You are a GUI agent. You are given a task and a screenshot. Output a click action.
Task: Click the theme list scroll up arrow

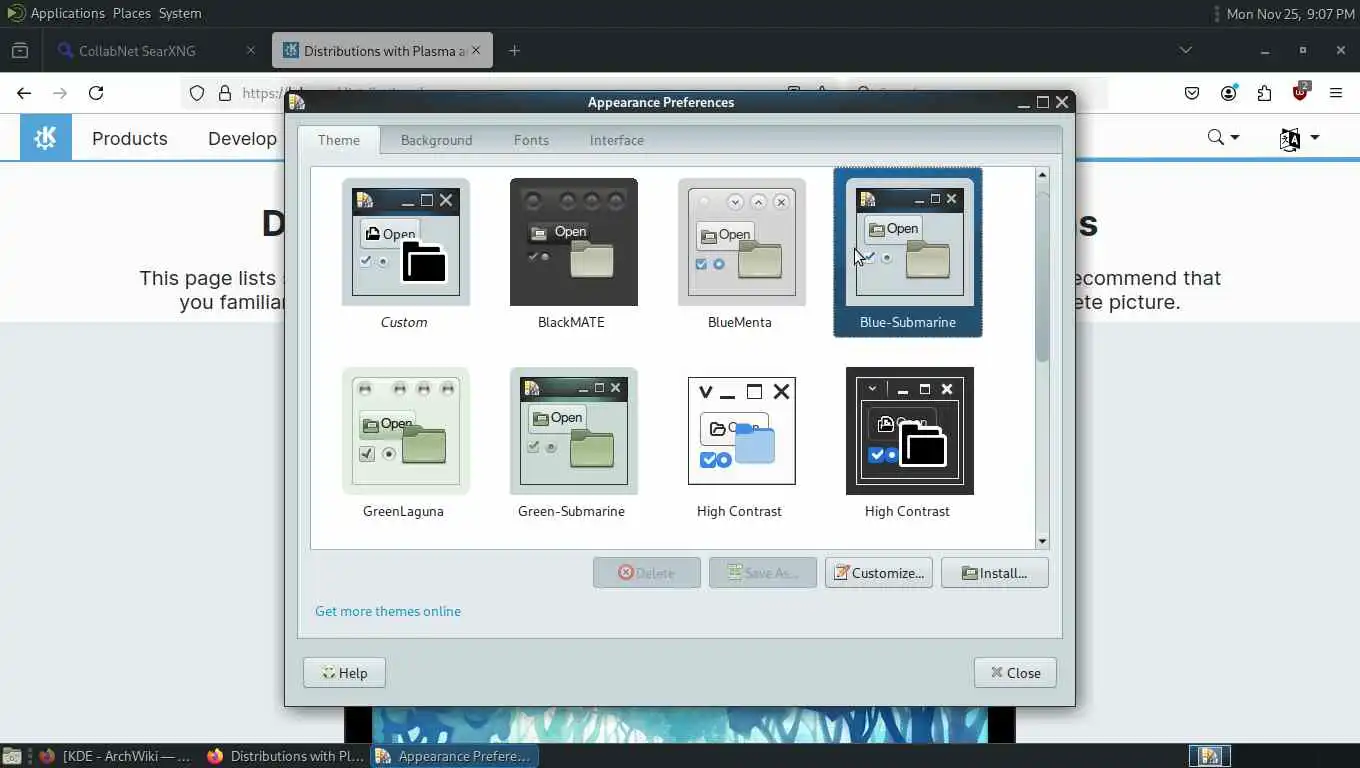click(x=1042, y=175)
